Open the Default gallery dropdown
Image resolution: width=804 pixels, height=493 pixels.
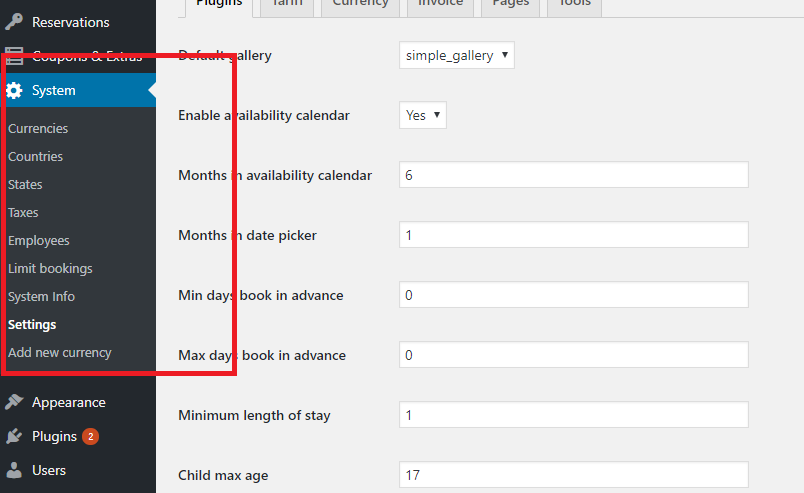tap(456, 56)
